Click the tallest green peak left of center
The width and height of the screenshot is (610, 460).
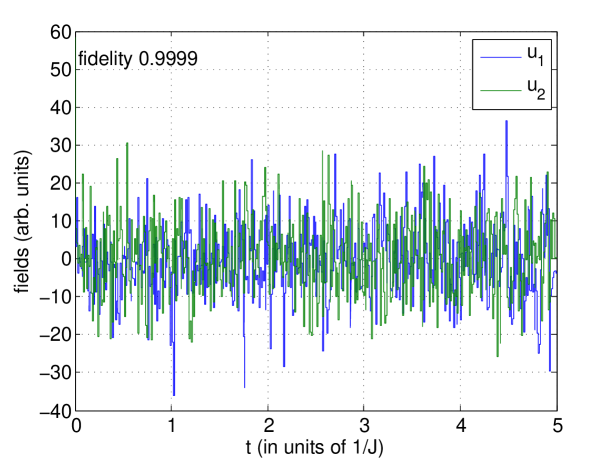tap(127, 145)
